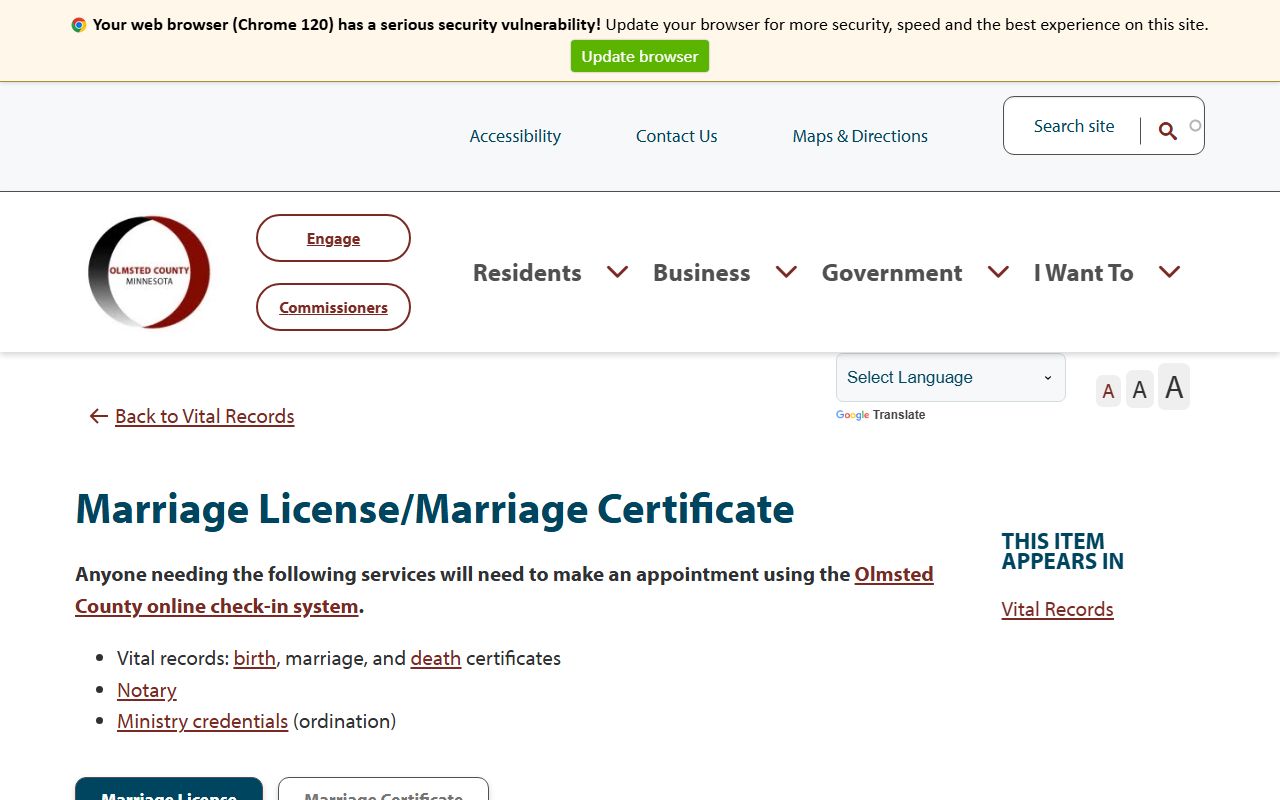Click the search magnifier icon

[x=1167, y=130]
